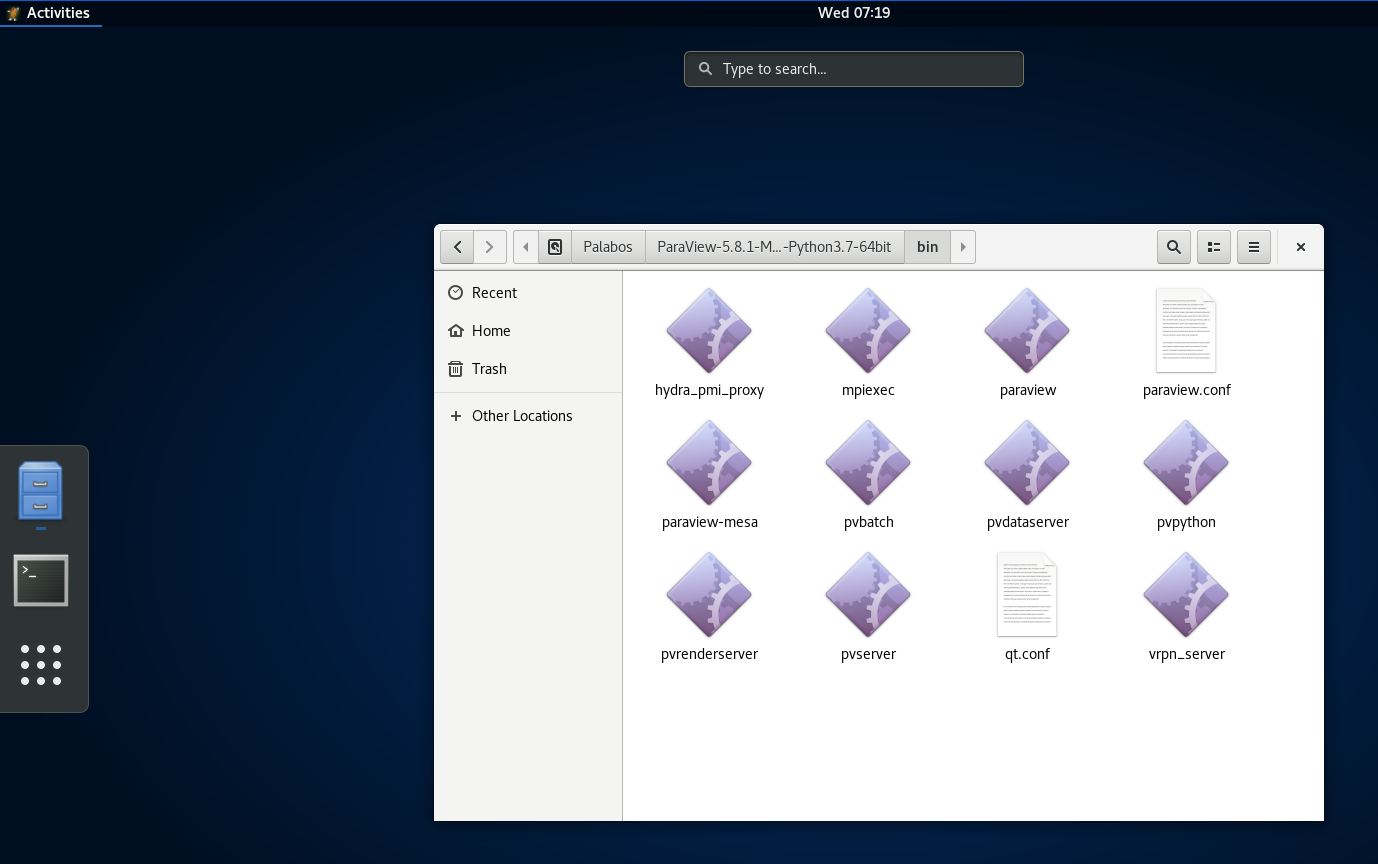
Task: Open search in file manager toolbar
Action: pos(1174,247)
